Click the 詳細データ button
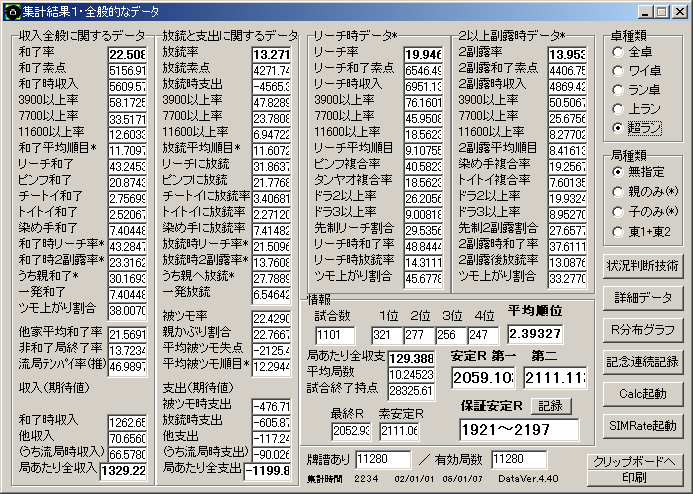Screen dimensions: 693x494 pos(643,298)
